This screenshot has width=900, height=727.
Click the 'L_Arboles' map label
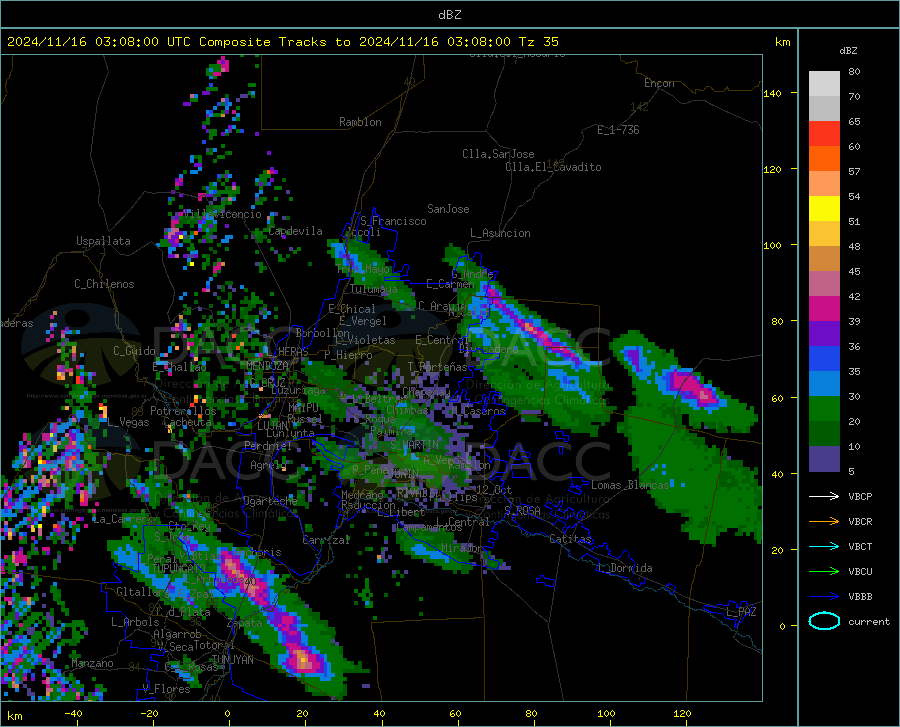(135, 622)
